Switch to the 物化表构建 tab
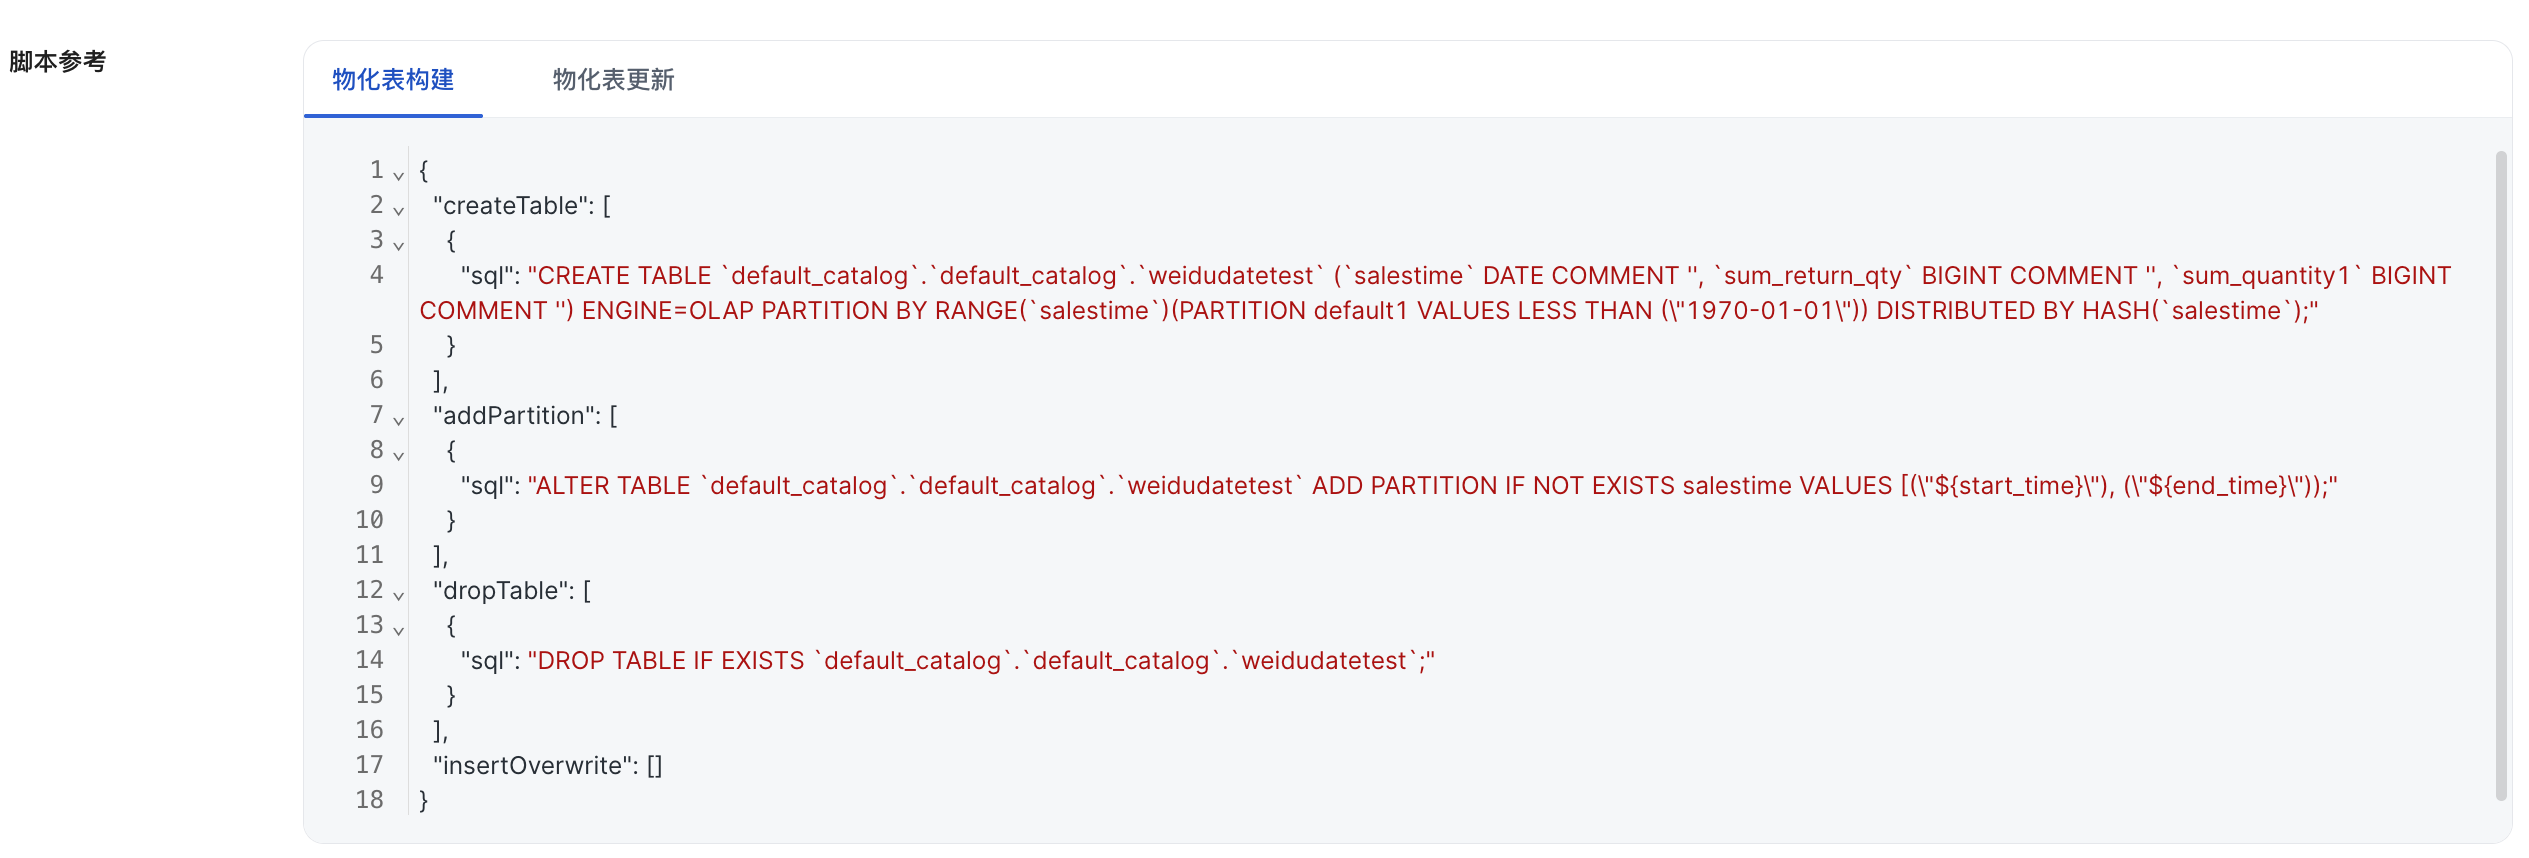Viewport: 2529px width, 858px height. point(393,80)
